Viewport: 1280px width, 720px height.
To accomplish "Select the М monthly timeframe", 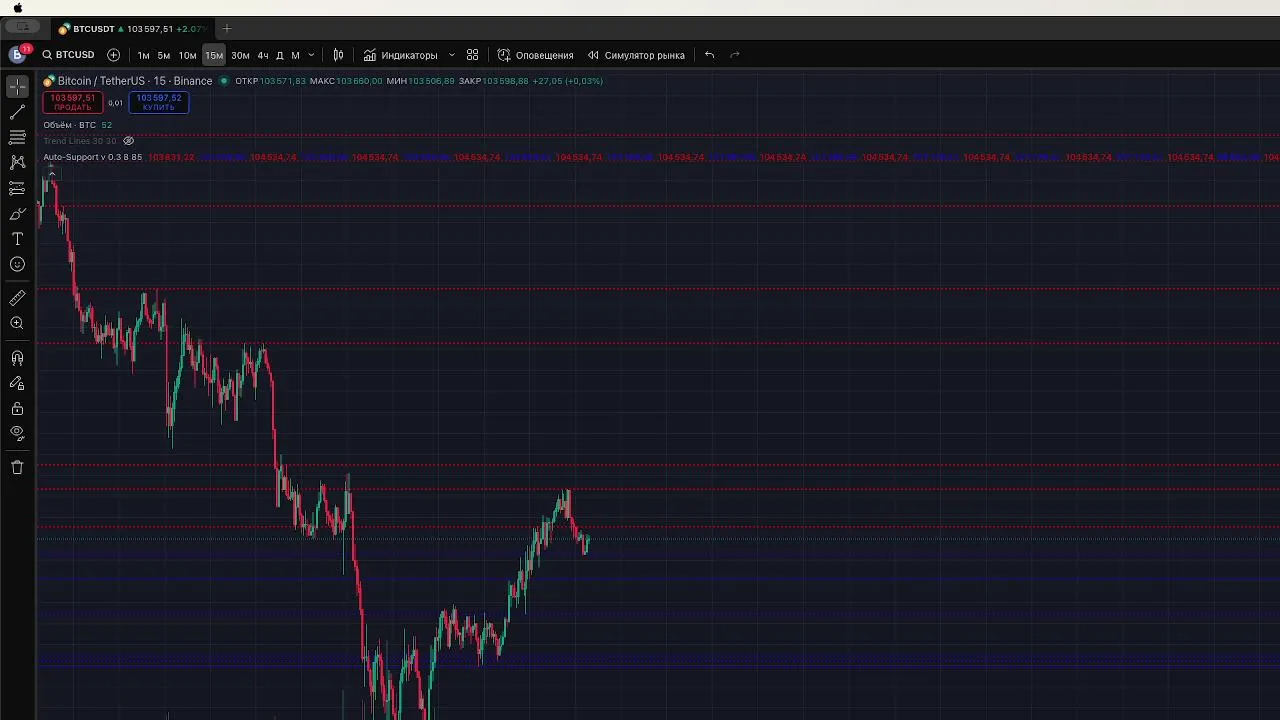I will point(295,55).
